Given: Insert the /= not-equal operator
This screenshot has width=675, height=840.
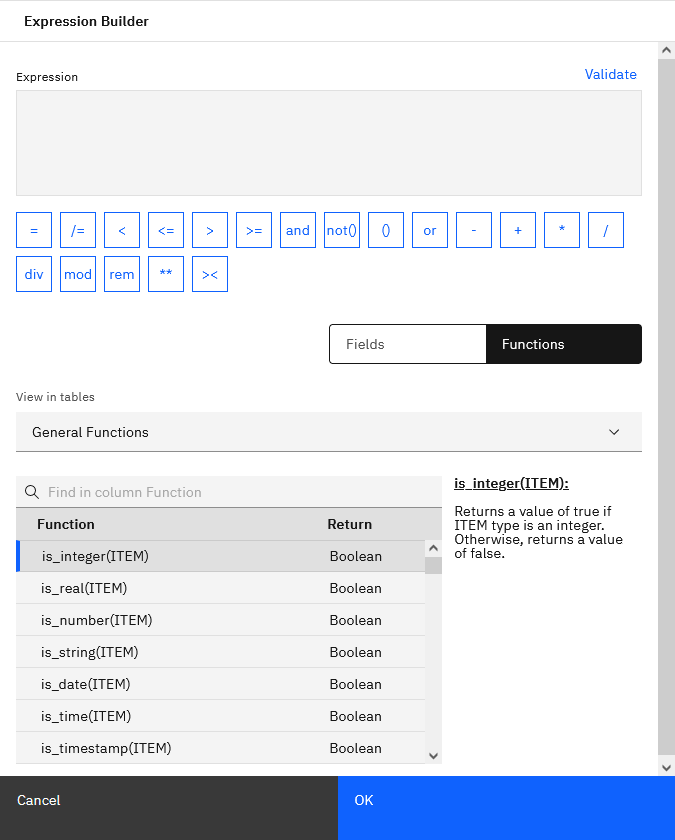Looking at the screenshot, I should pos(77,230).
